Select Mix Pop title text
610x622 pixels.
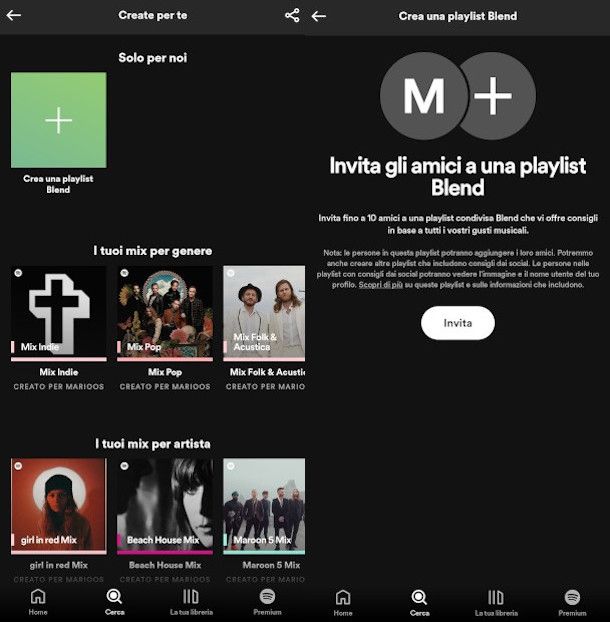tap(165, 372)
